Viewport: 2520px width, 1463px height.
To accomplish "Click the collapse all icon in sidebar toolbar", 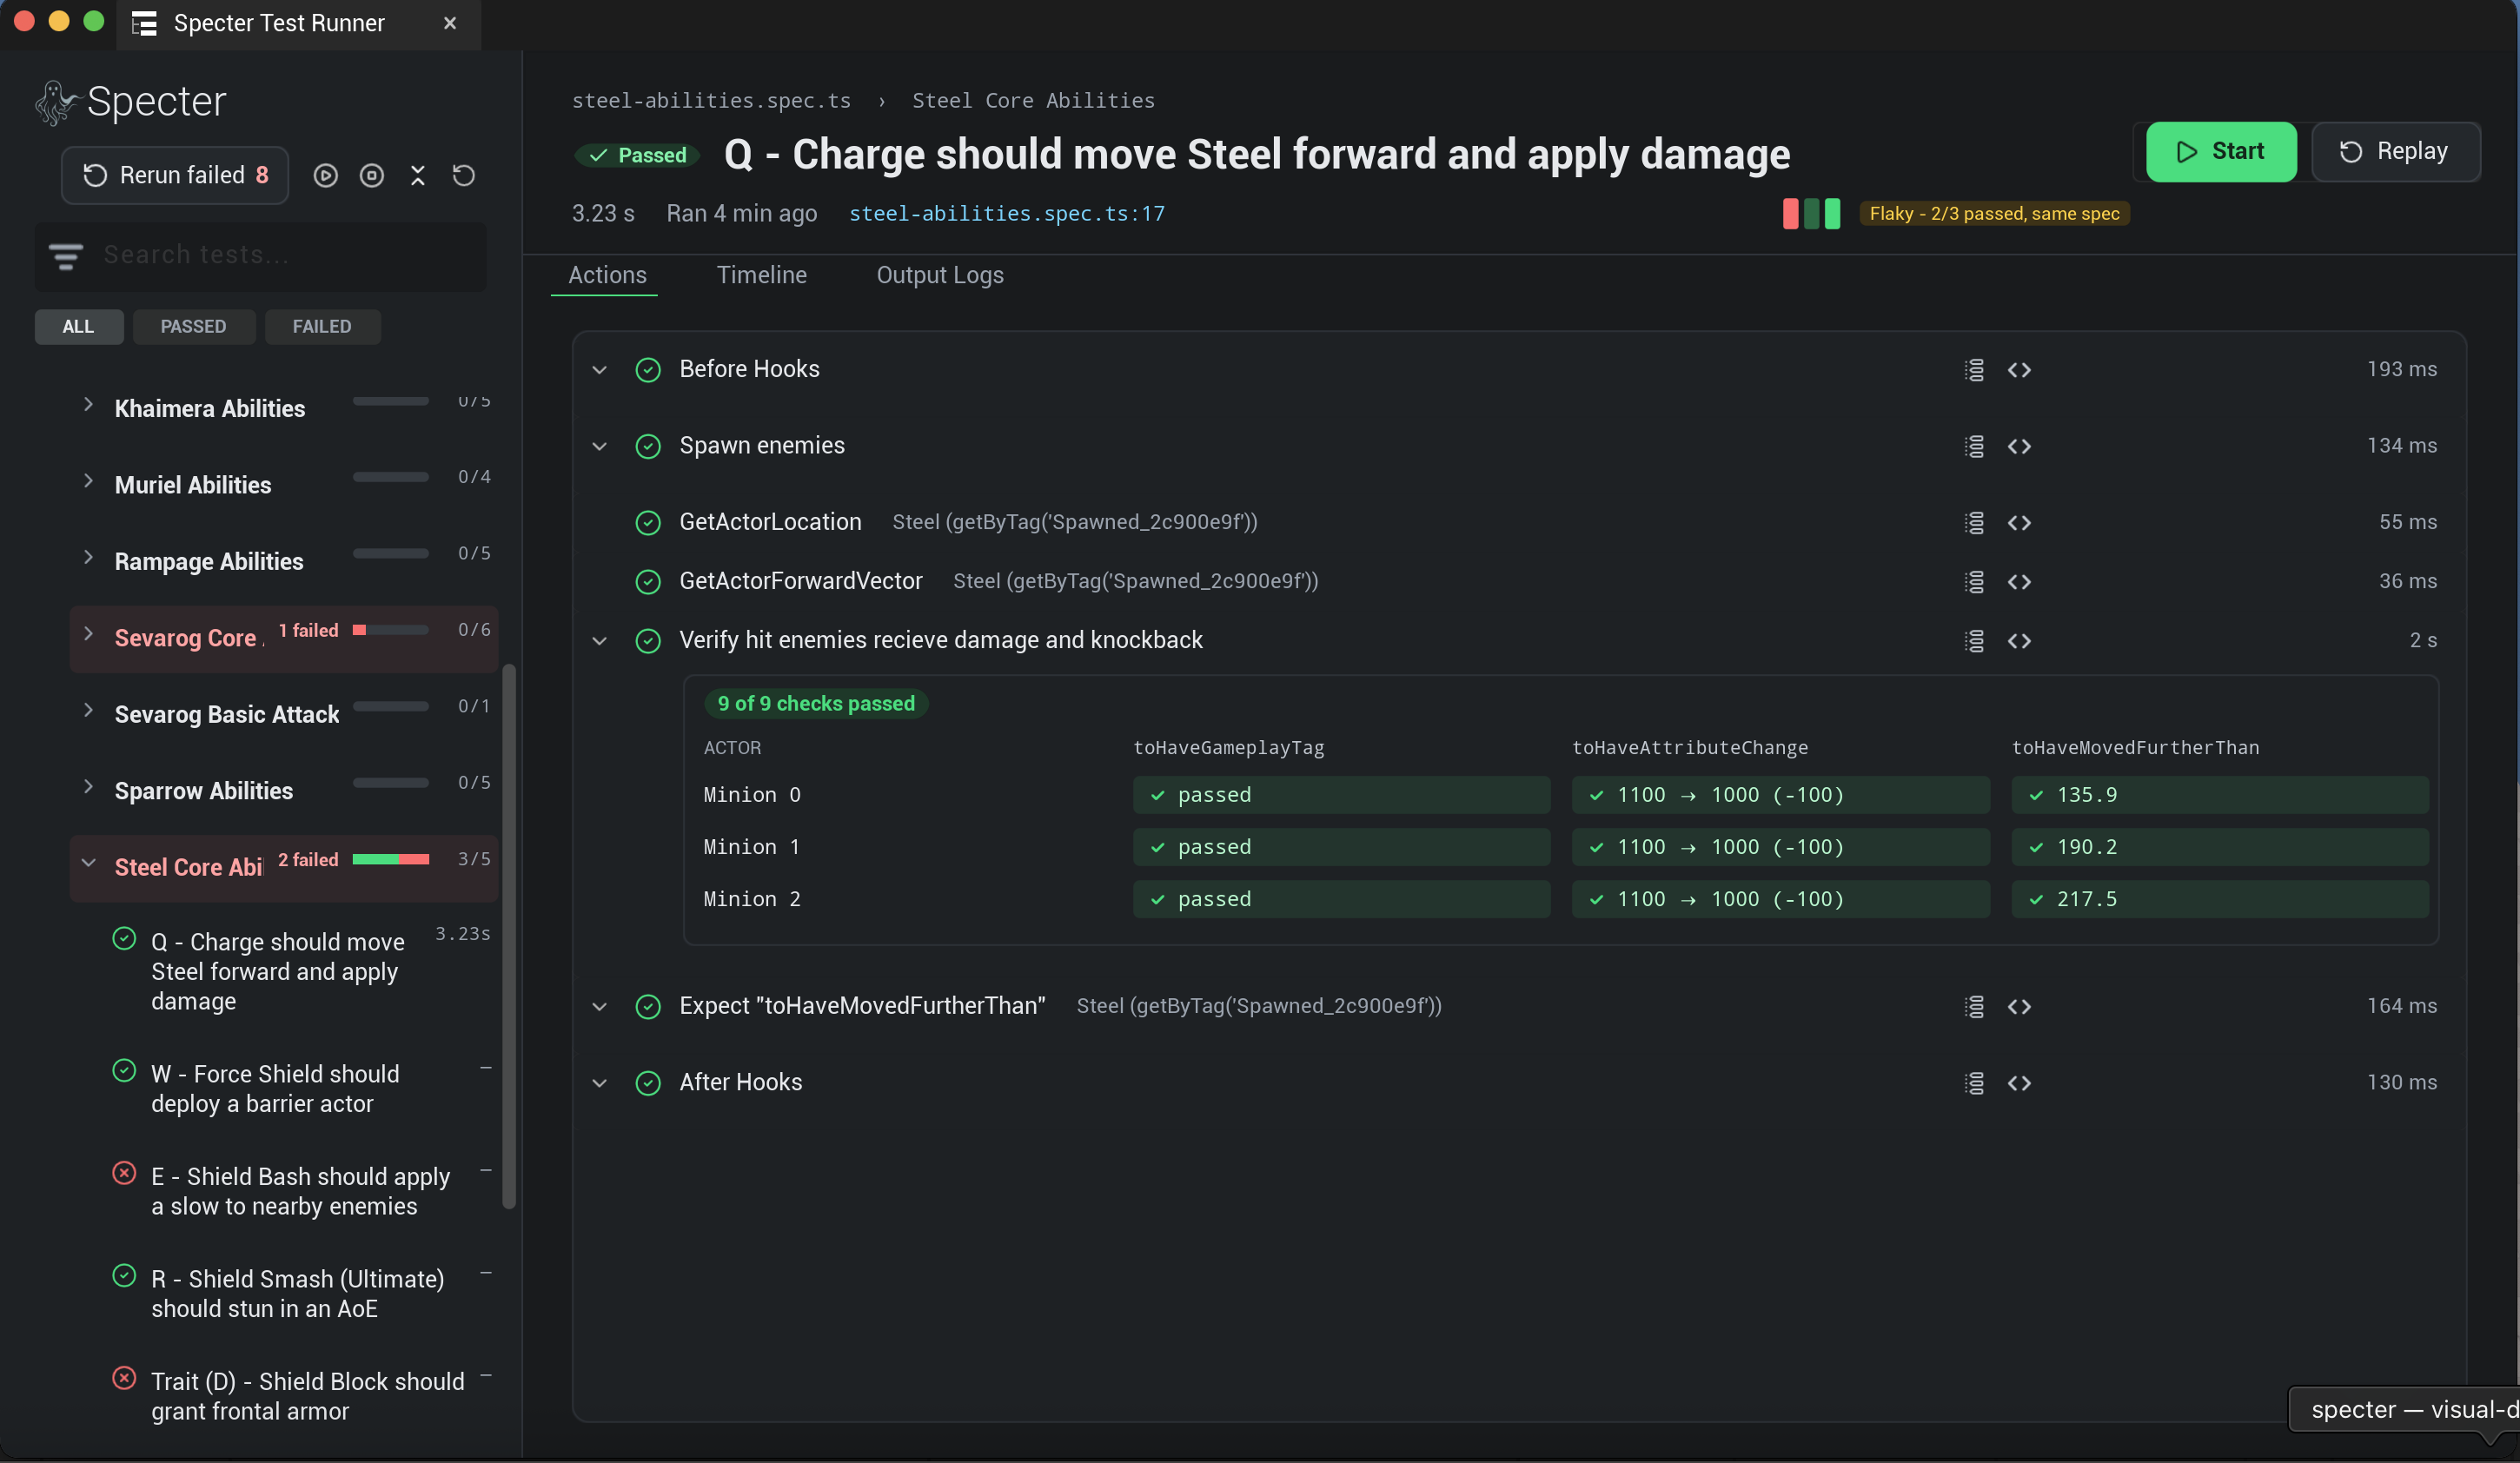I will click(418, 176).
